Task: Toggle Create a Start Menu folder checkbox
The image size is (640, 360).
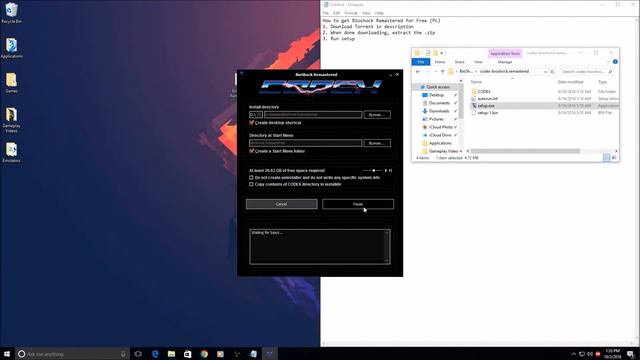Action: [251, 151]
